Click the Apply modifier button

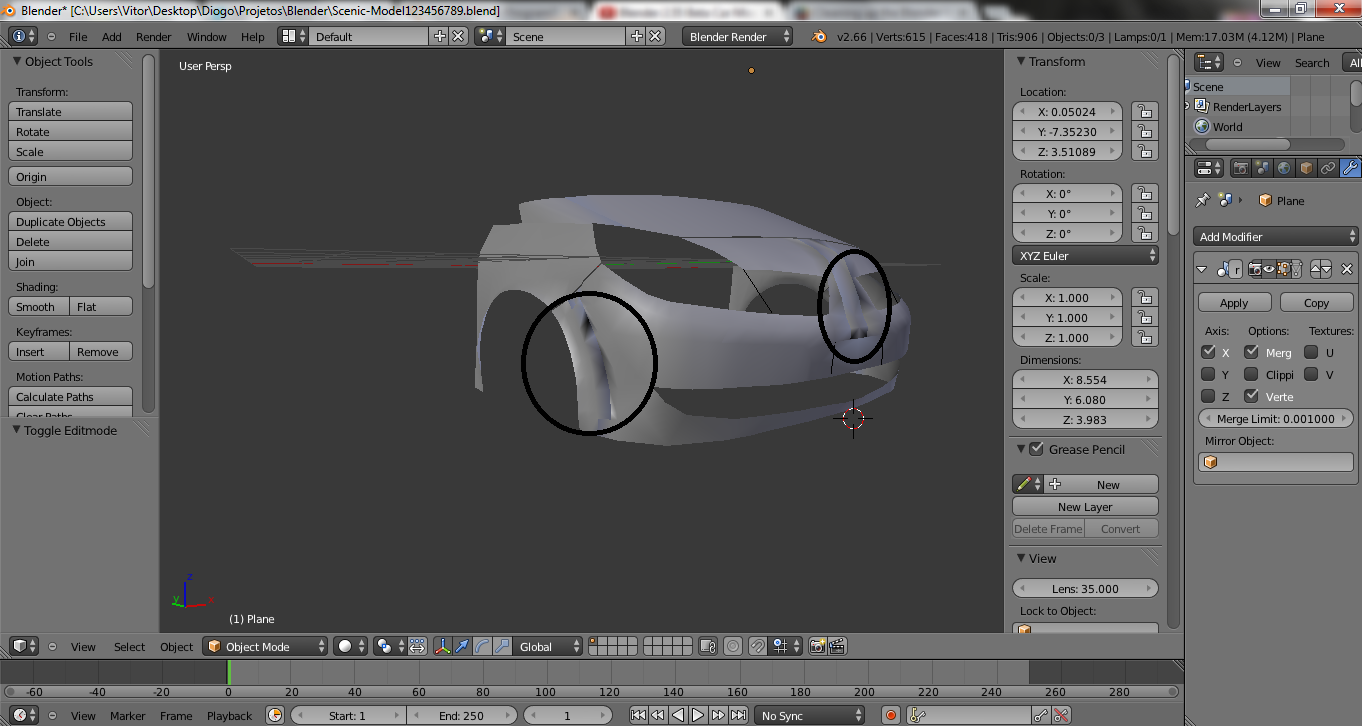tap(1234, 303)
